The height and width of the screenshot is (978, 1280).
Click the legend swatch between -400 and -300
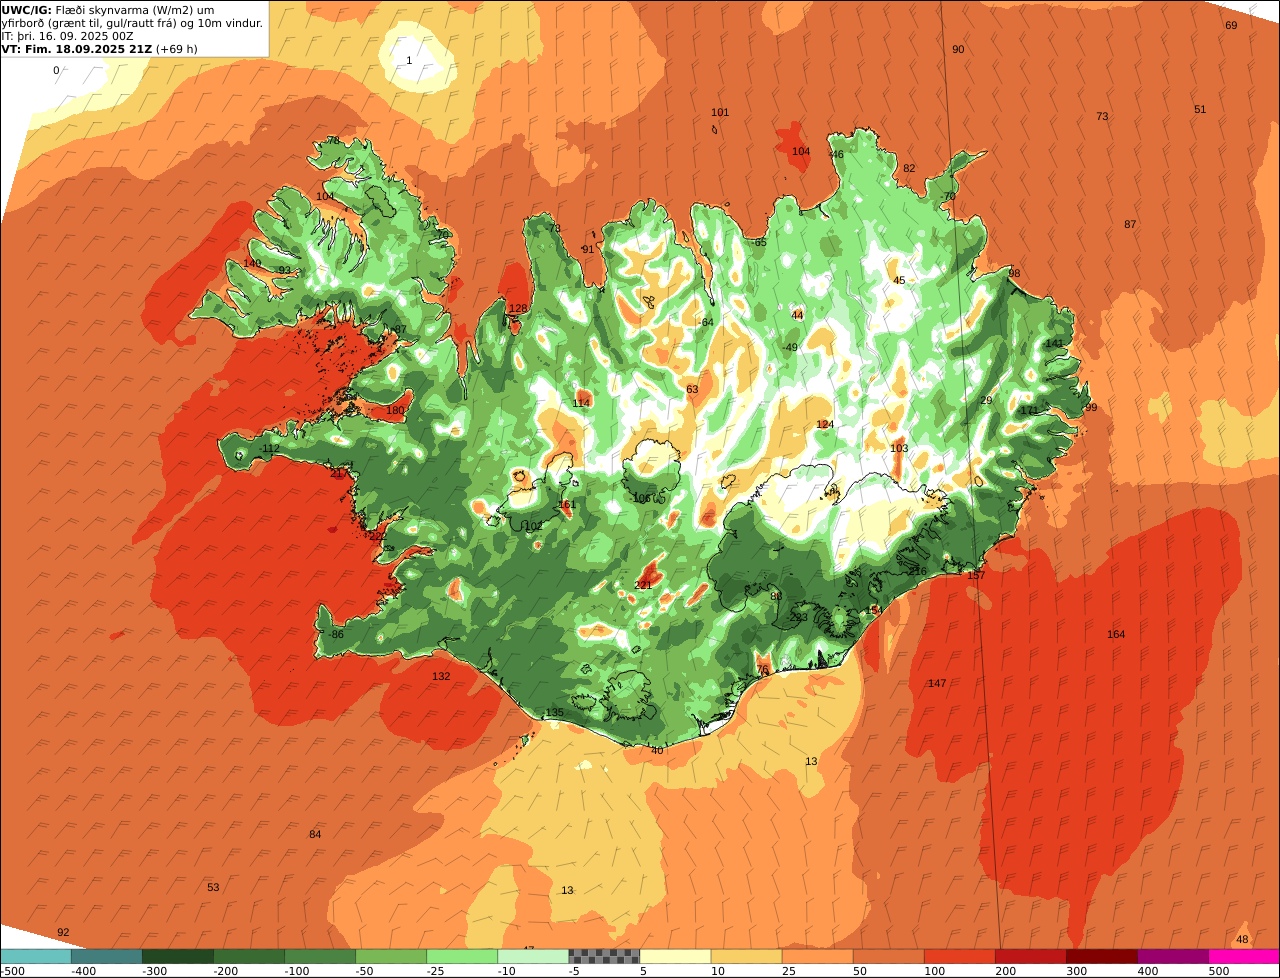(107, 956)
